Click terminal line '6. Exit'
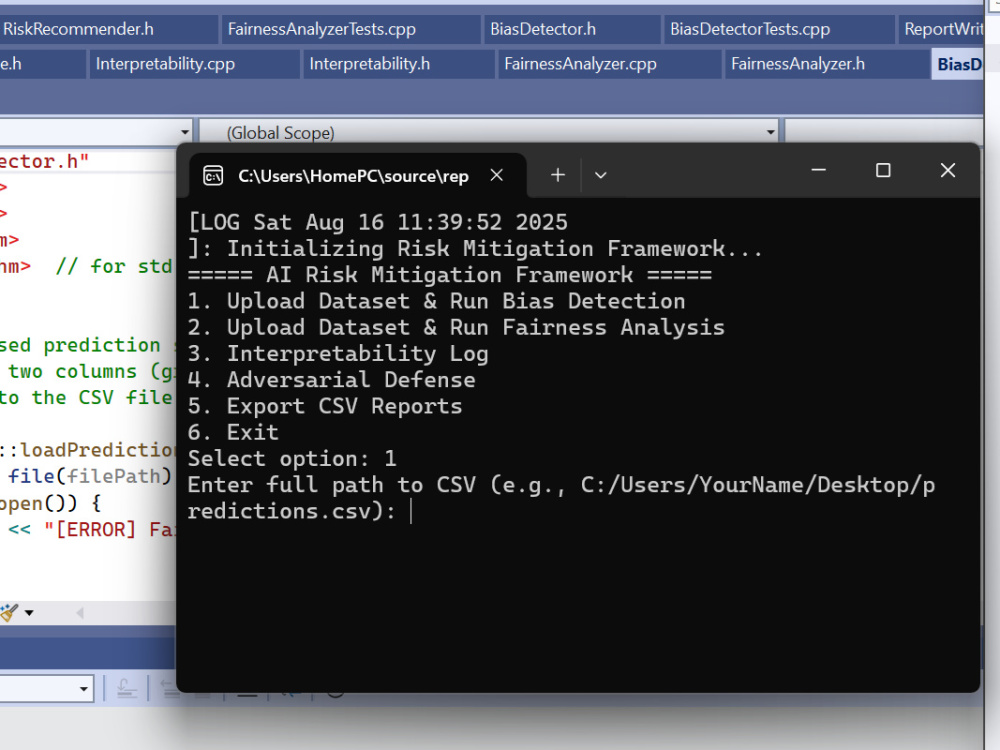Screen dimensions: 1000x750 coord(233,432)
